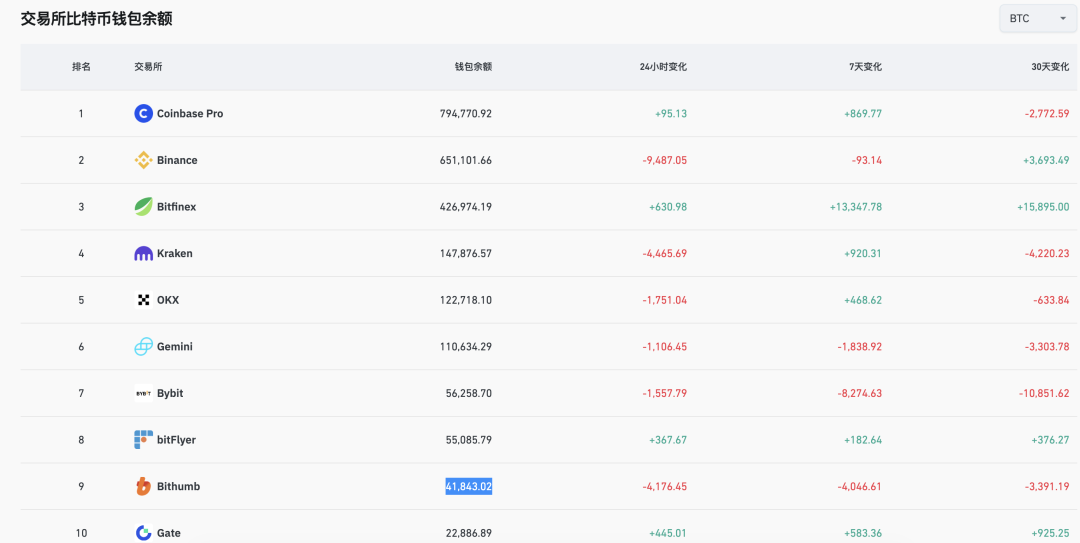Open the BTC currency dropdown
The height and width of the screenshot is (543, 1080).
click(x=1037, y=19)
